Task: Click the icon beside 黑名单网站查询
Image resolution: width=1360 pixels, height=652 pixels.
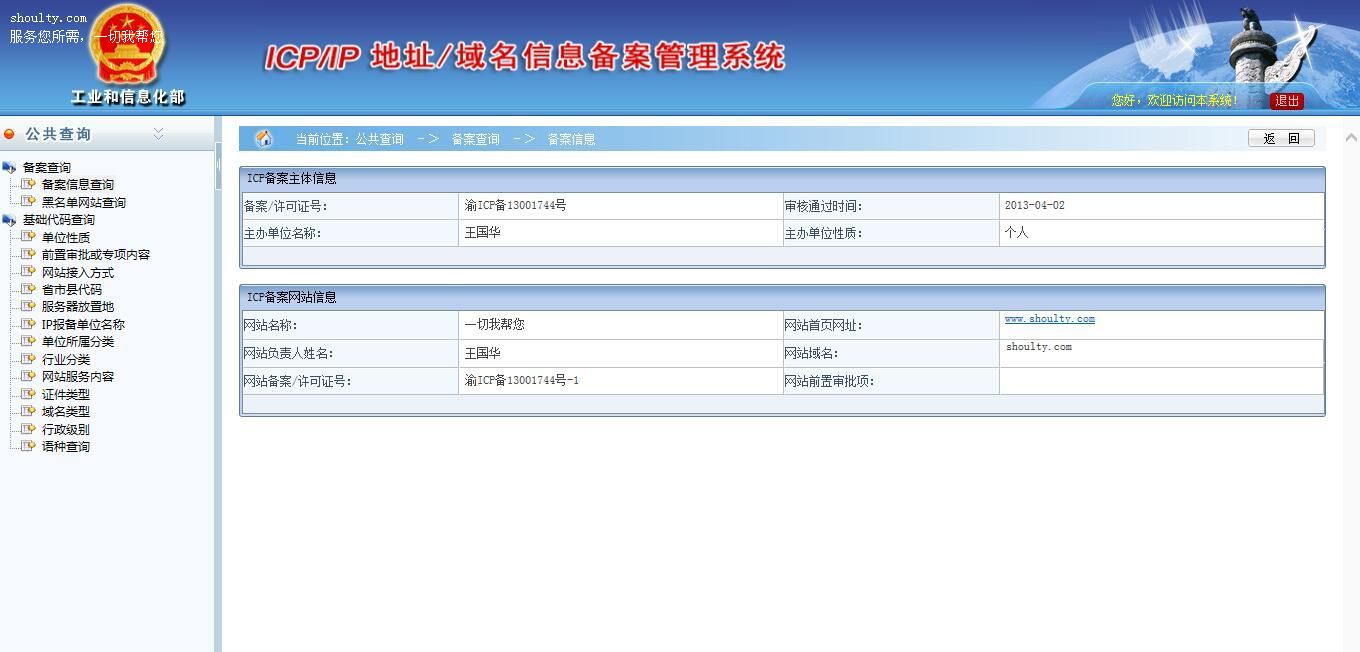Action: 28,202
